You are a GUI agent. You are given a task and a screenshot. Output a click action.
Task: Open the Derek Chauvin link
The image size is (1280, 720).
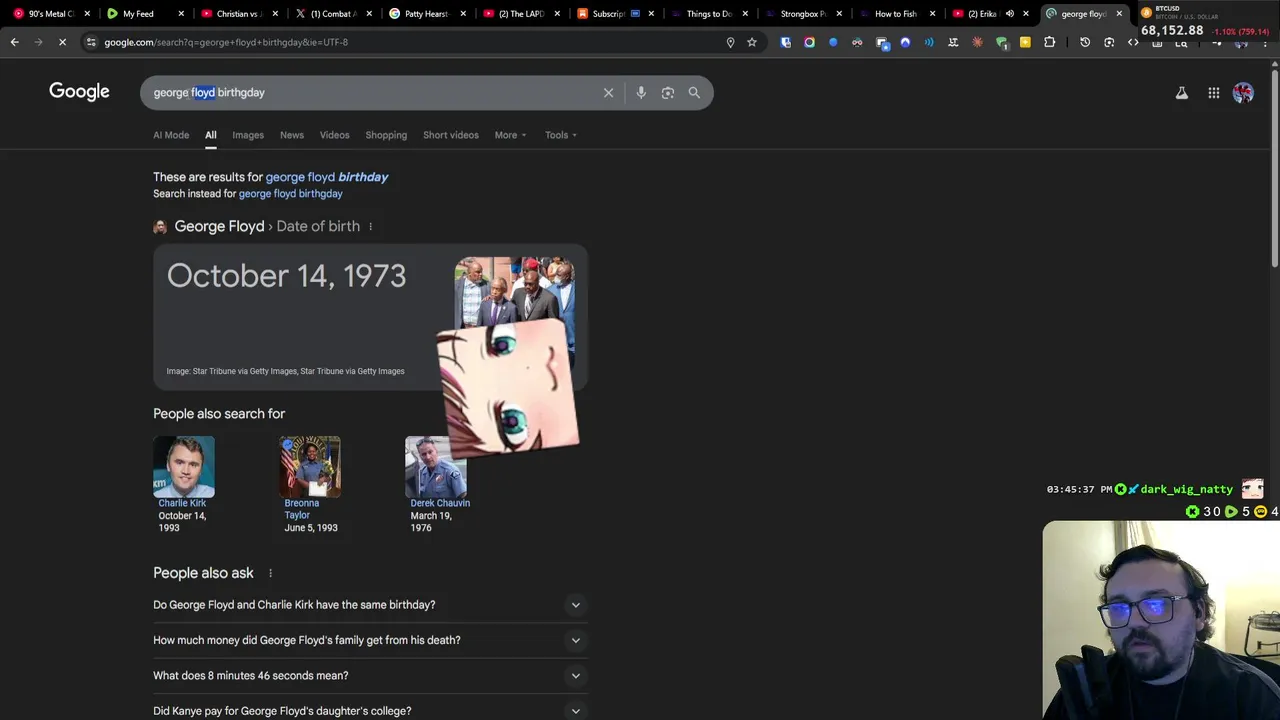point(440,503)
